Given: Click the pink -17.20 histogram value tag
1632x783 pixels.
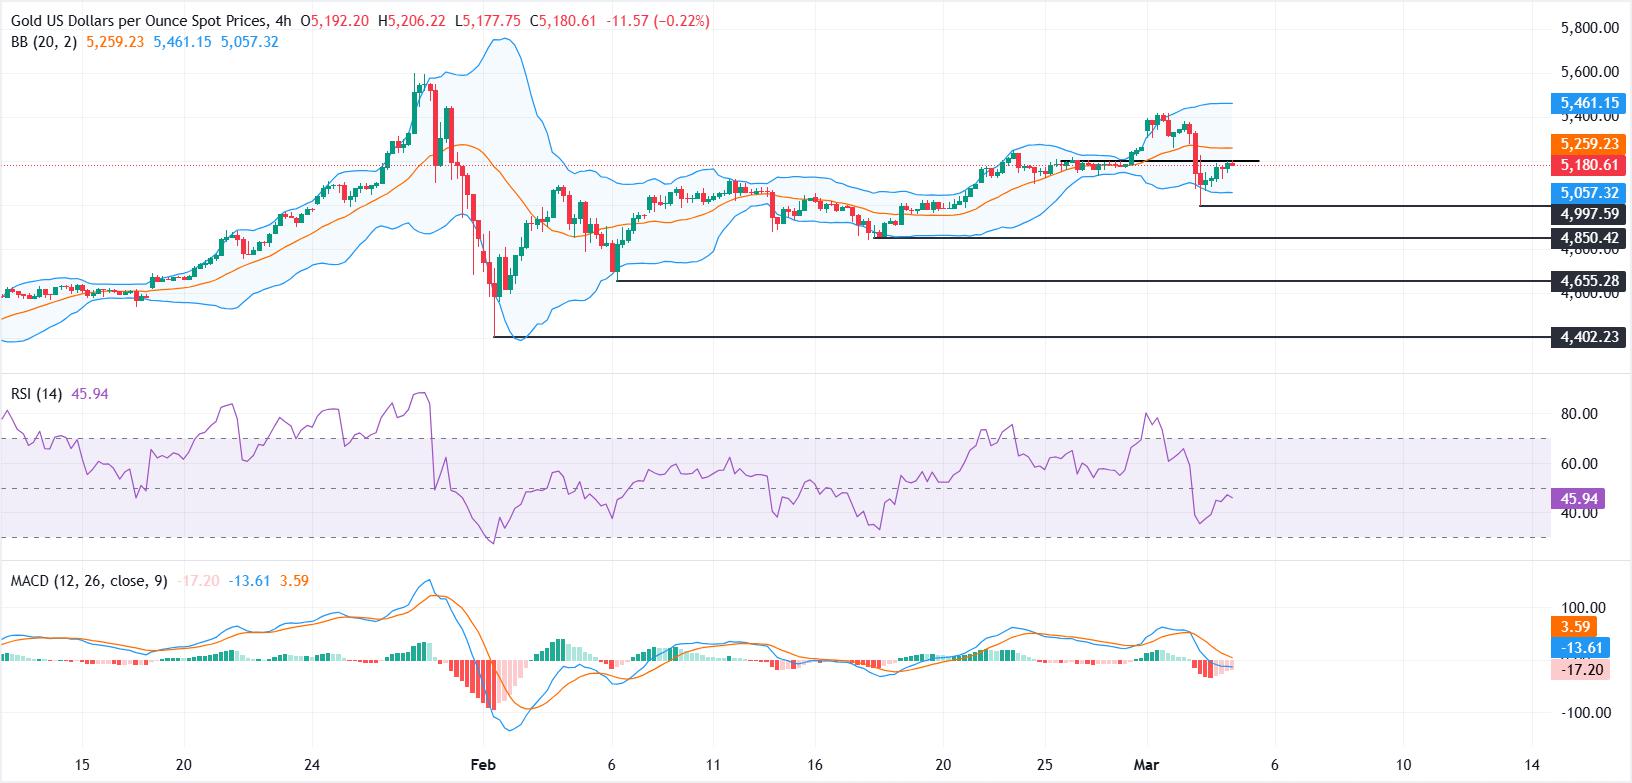Looking at the screenshot, I should click(1579, 669).
